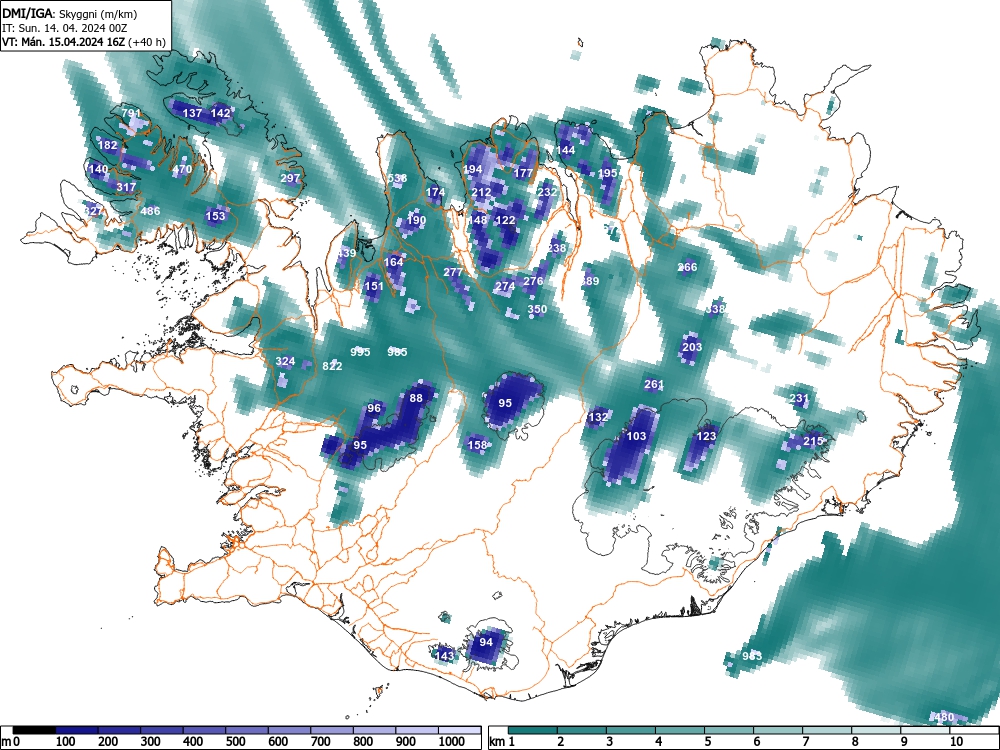Screen dimensions: 1000x750
Task: Click the pale lavender legend swatch between 900 and 1000 m
Action: click(417, 730)
